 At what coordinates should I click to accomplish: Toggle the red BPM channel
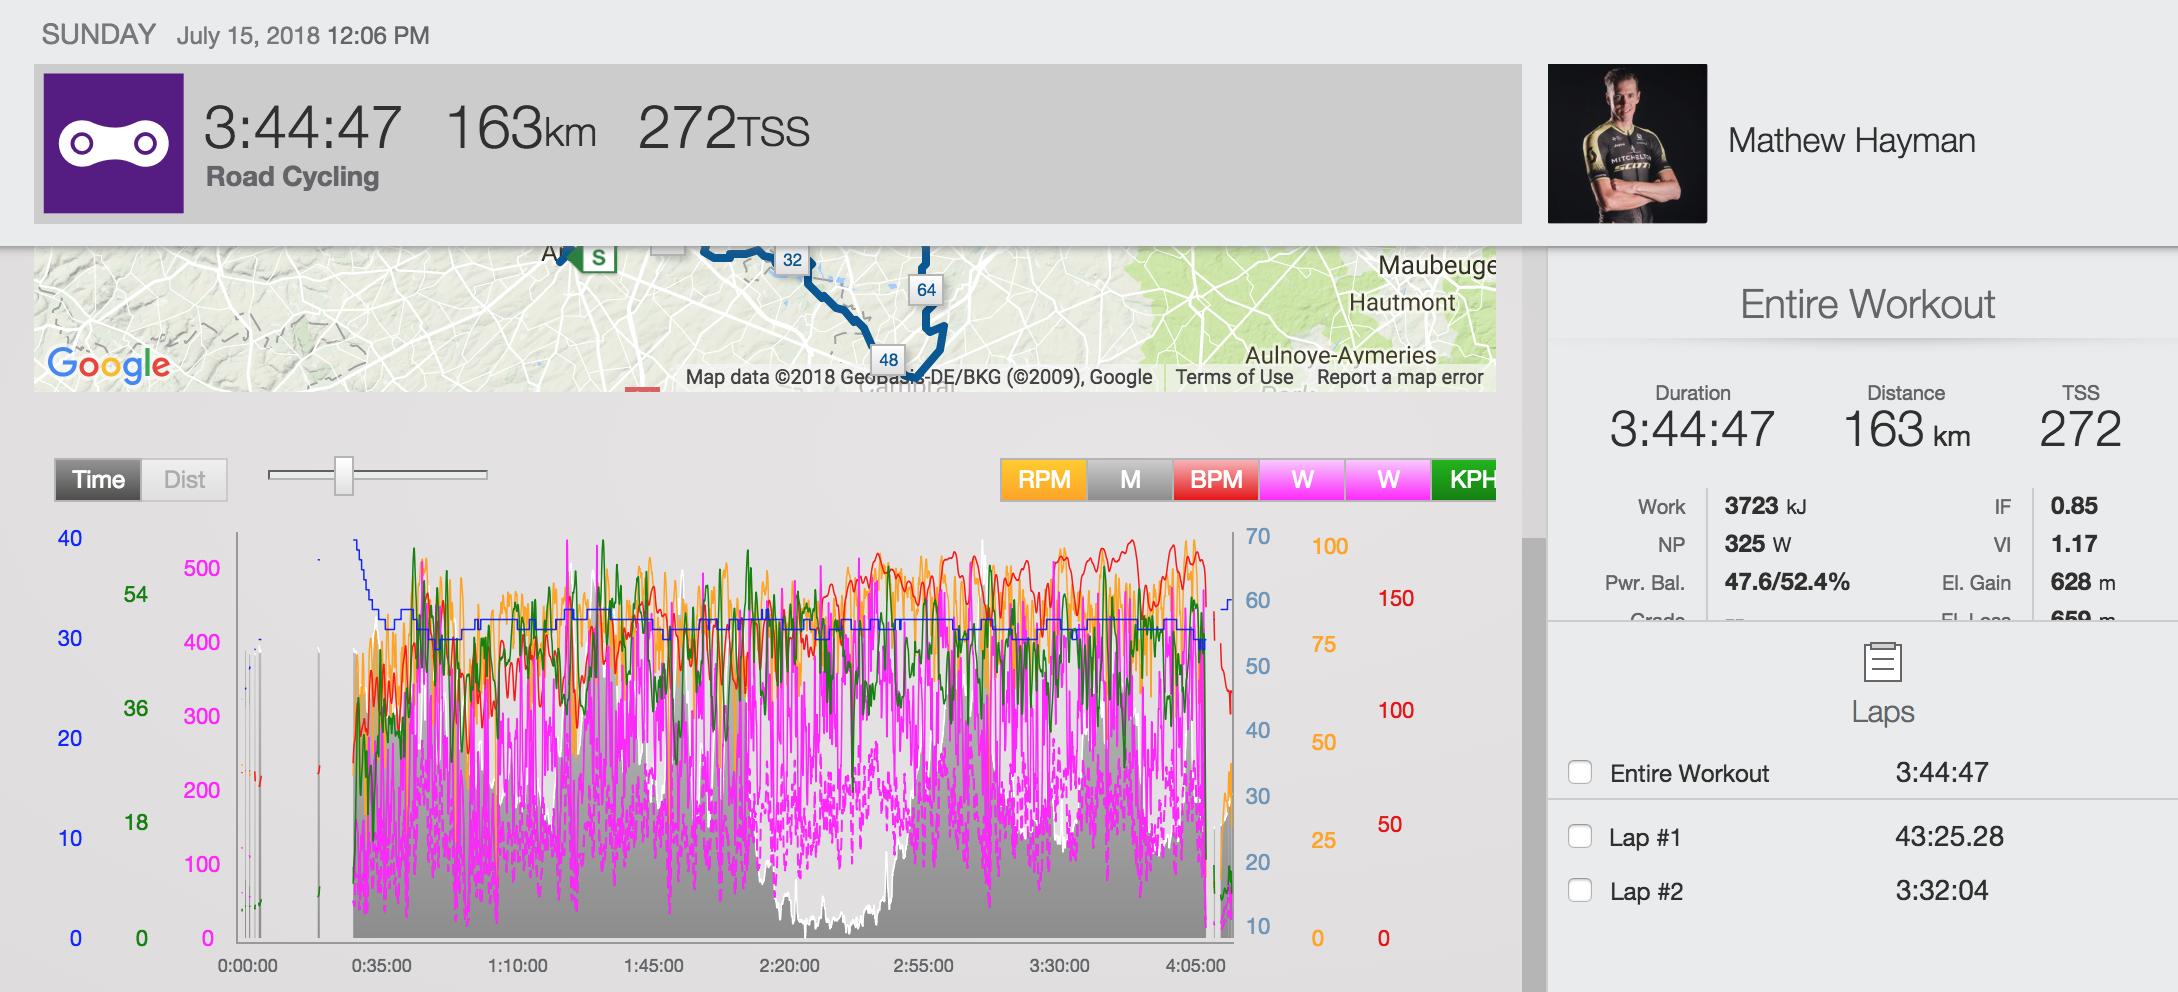pyautogui.click(x=1216, y=480)
